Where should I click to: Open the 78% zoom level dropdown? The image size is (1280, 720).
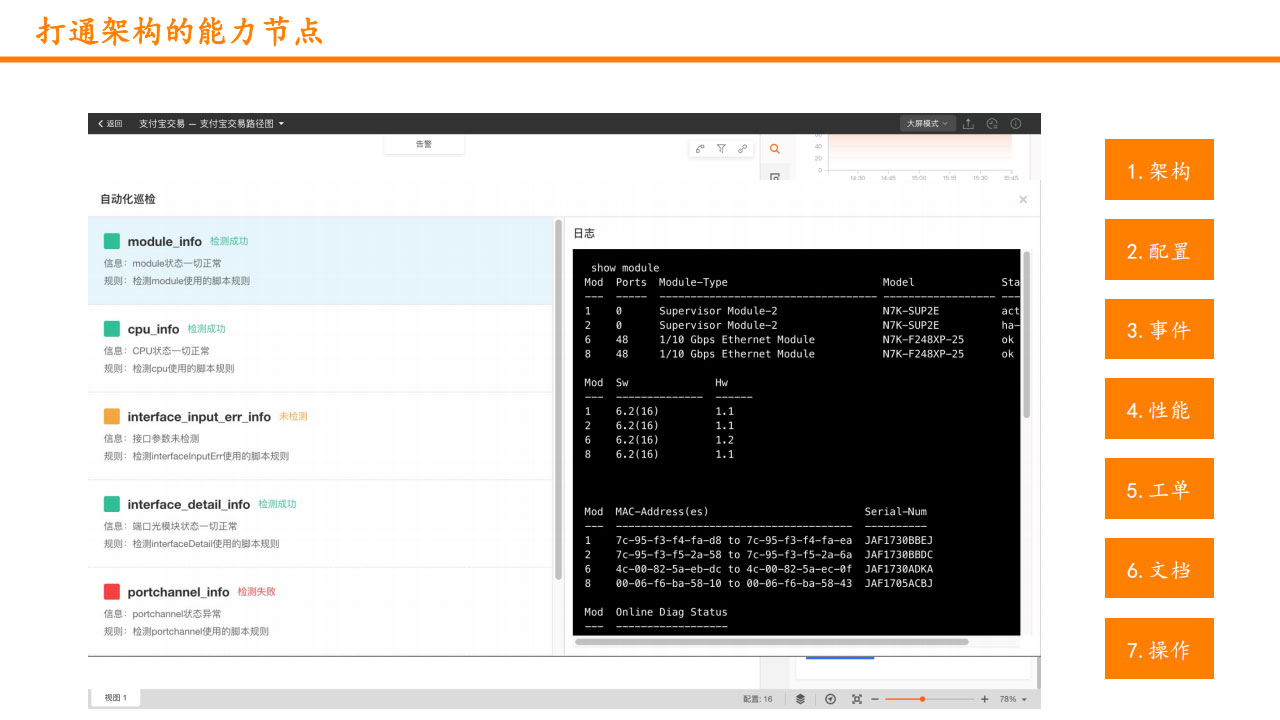[1013, 699]
